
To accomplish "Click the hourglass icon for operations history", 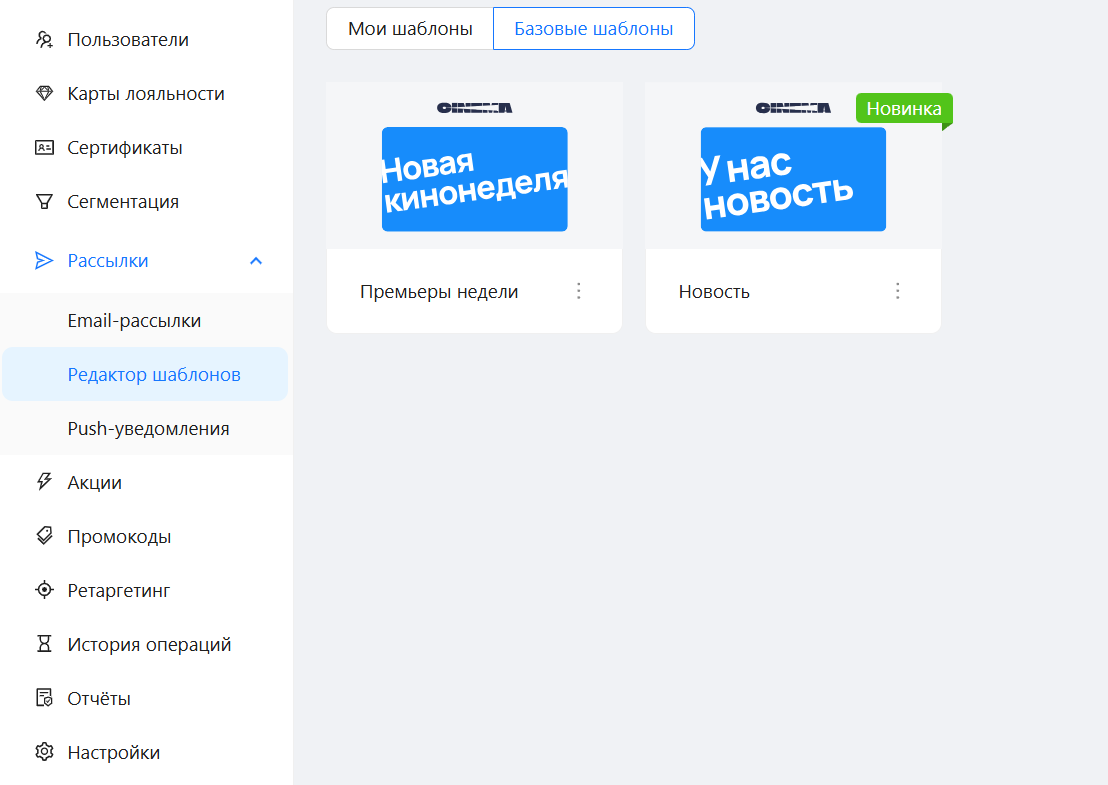I will (44, 644).
